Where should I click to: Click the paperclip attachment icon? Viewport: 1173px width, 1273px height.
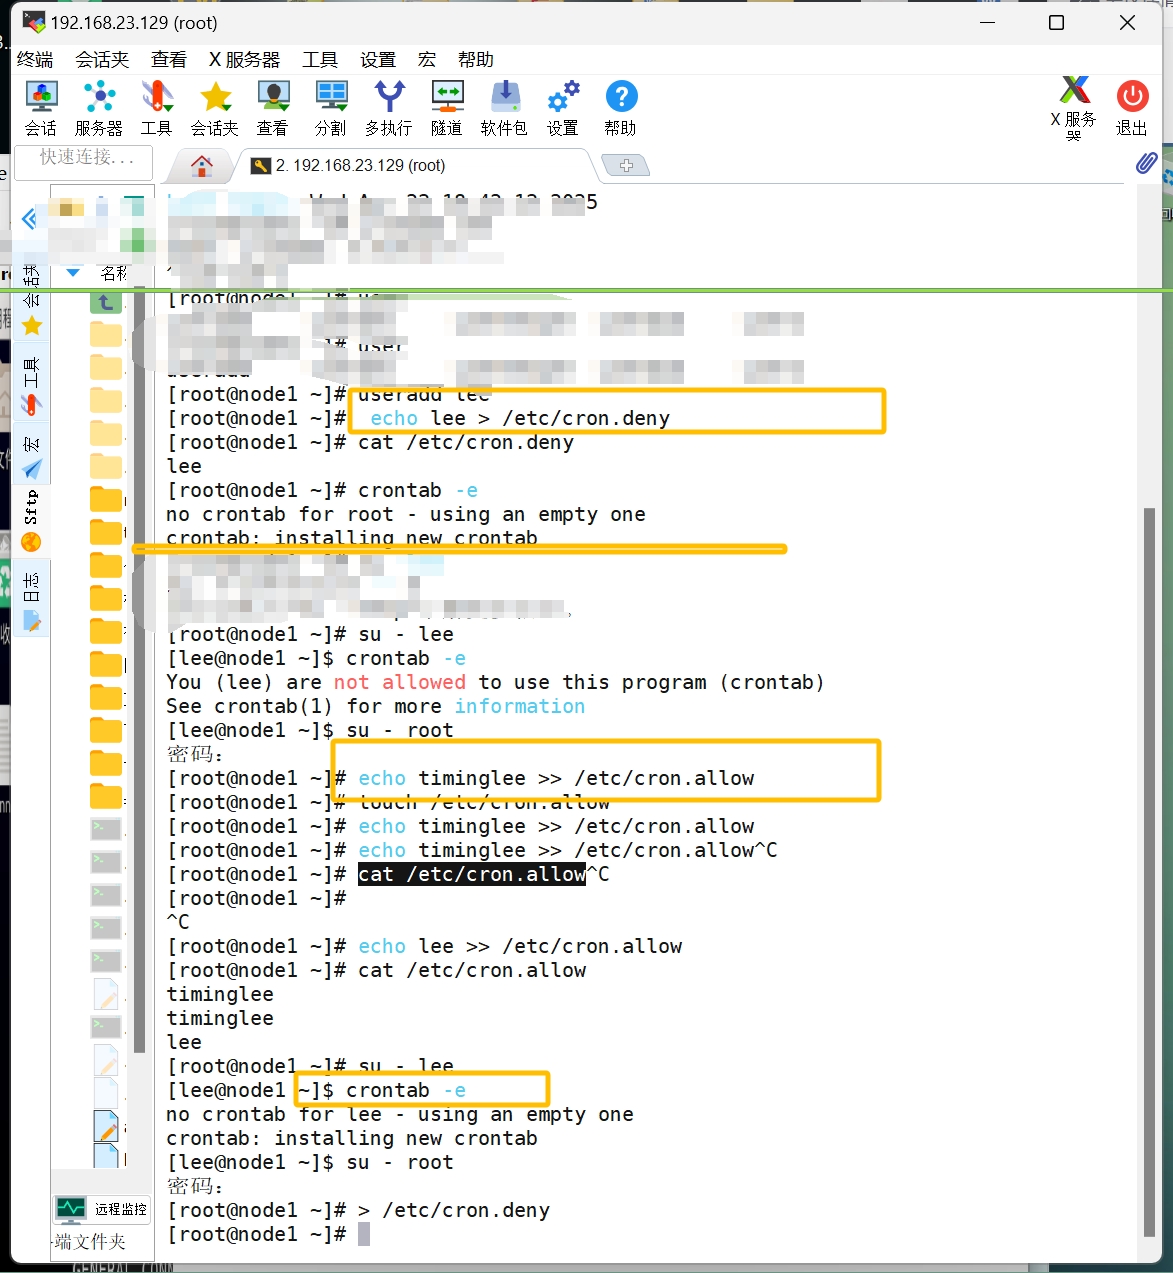(1147, 163)
